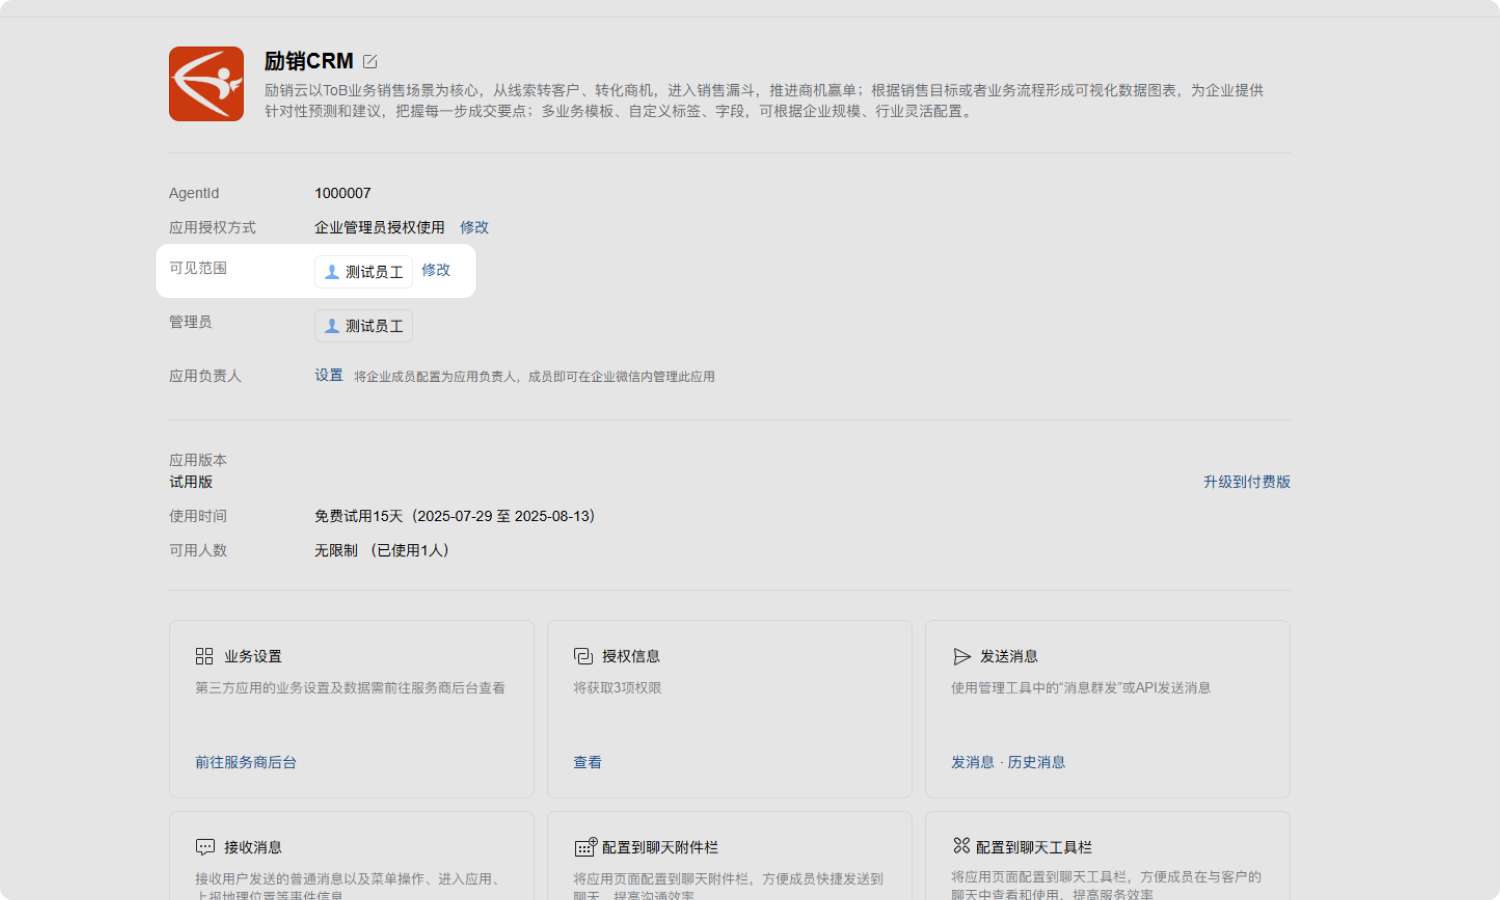Click the 可用人数 label
The image size is (1500, 900).
198,550
